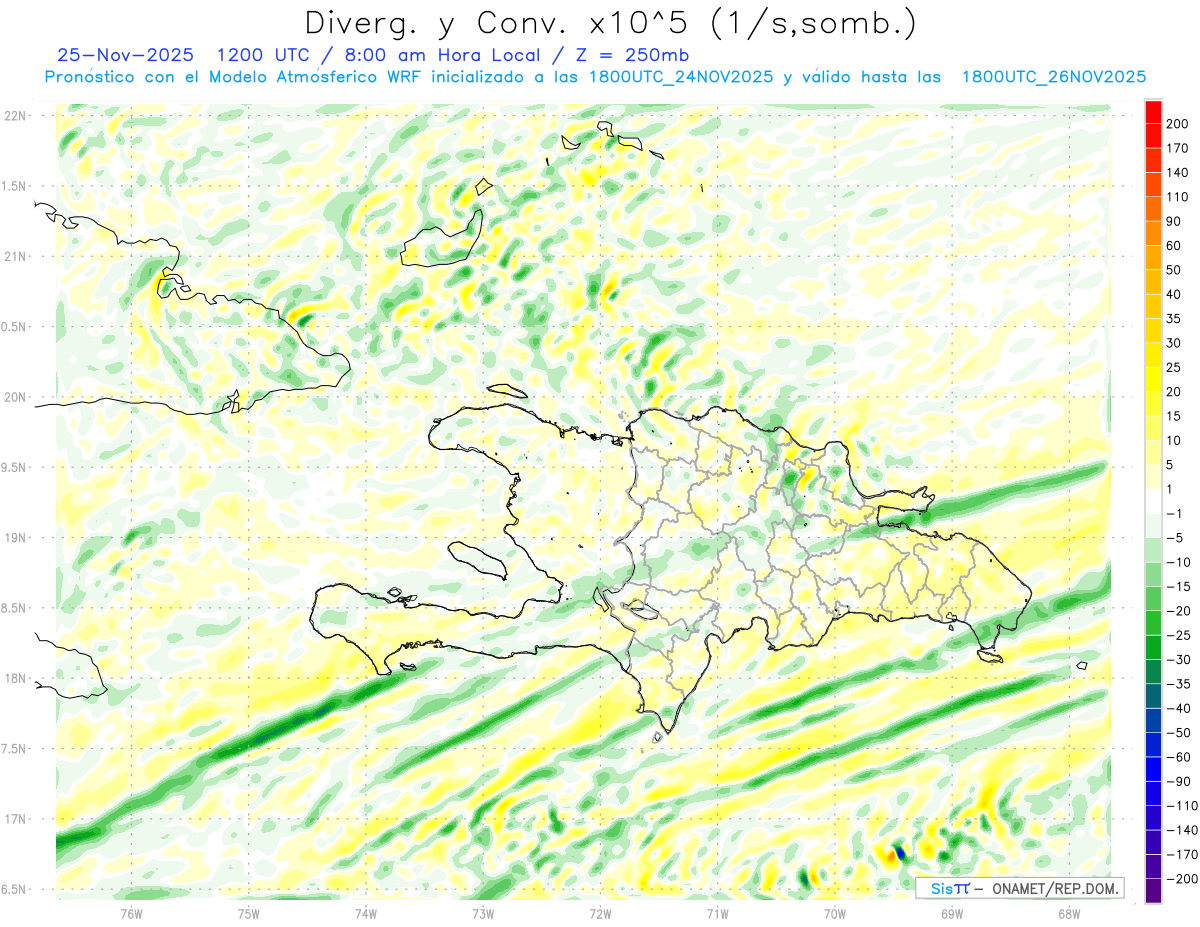Viewport: 1200px width, 927px height.
Task: Select the "9.5N" latitude axis label
Action: 14,467
